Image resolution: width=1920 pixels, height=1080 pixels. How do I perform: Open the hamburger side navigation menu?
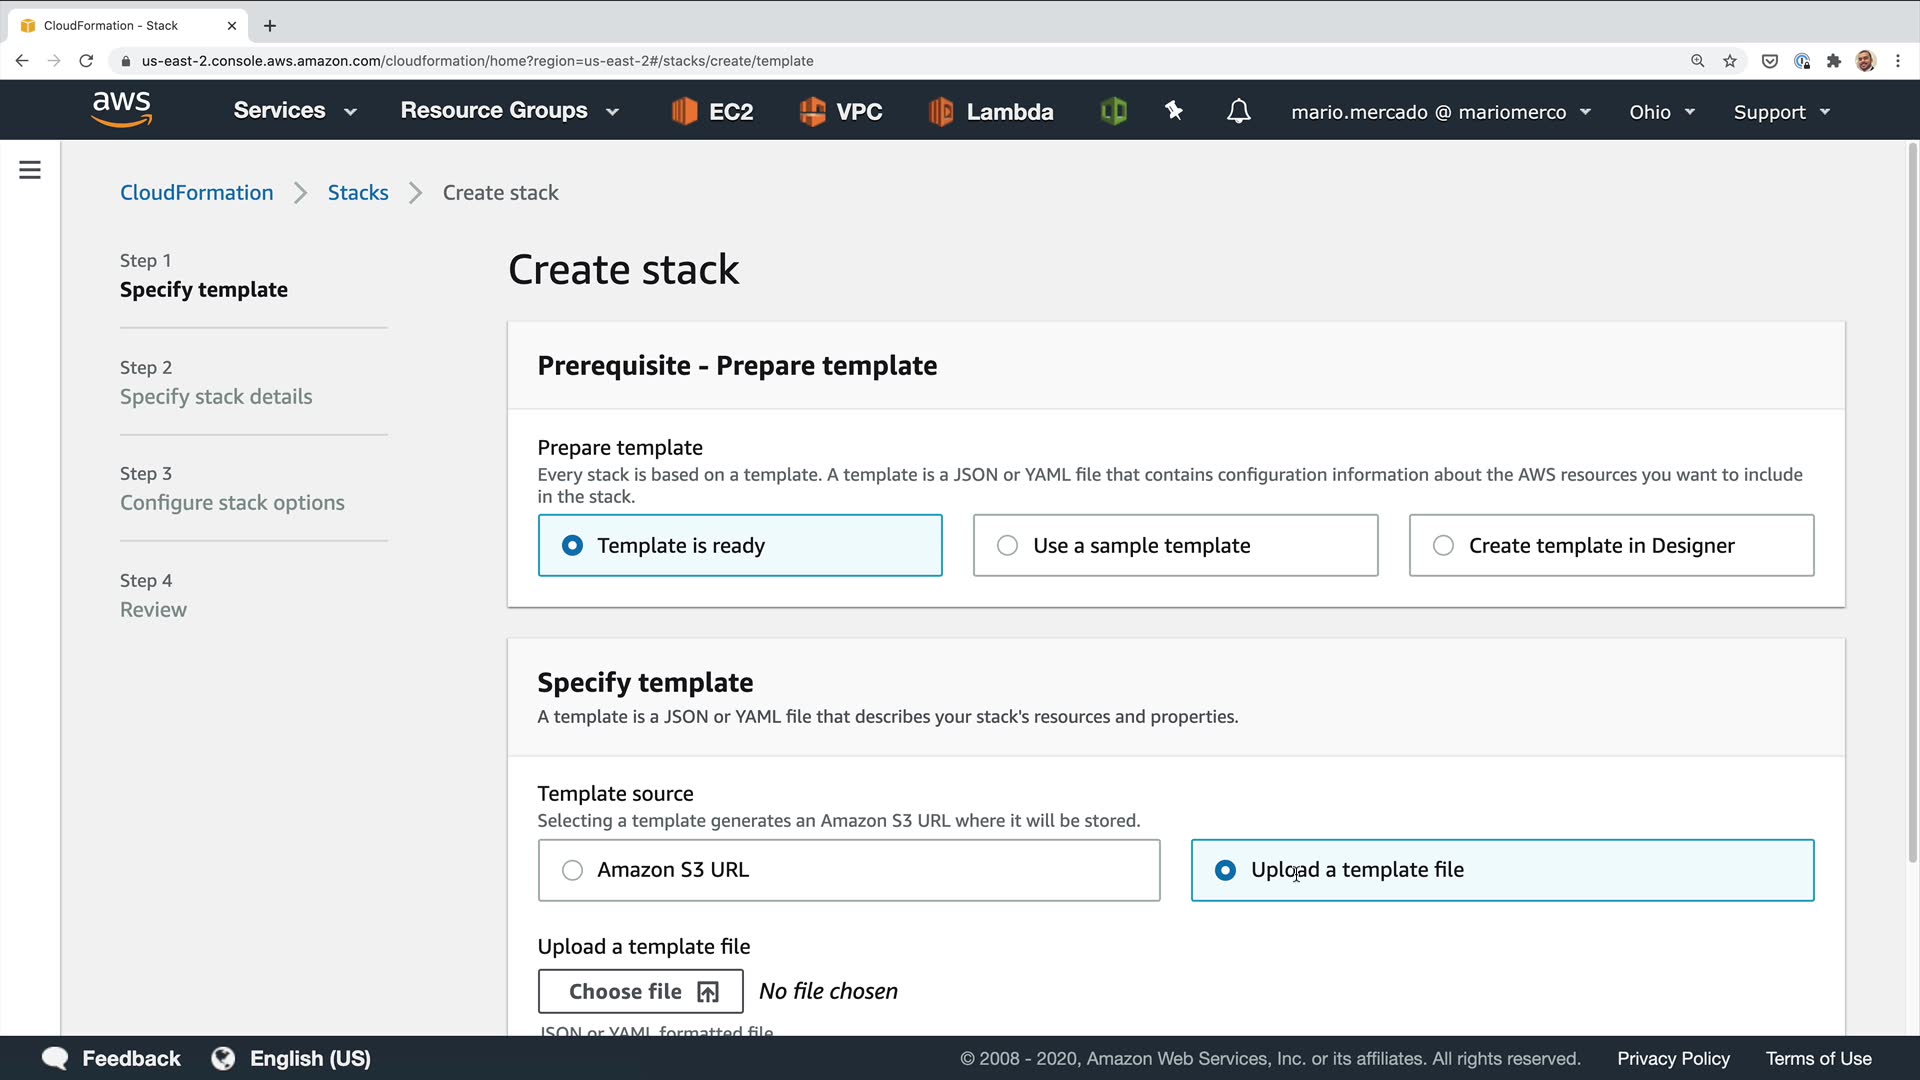[30, 170]
